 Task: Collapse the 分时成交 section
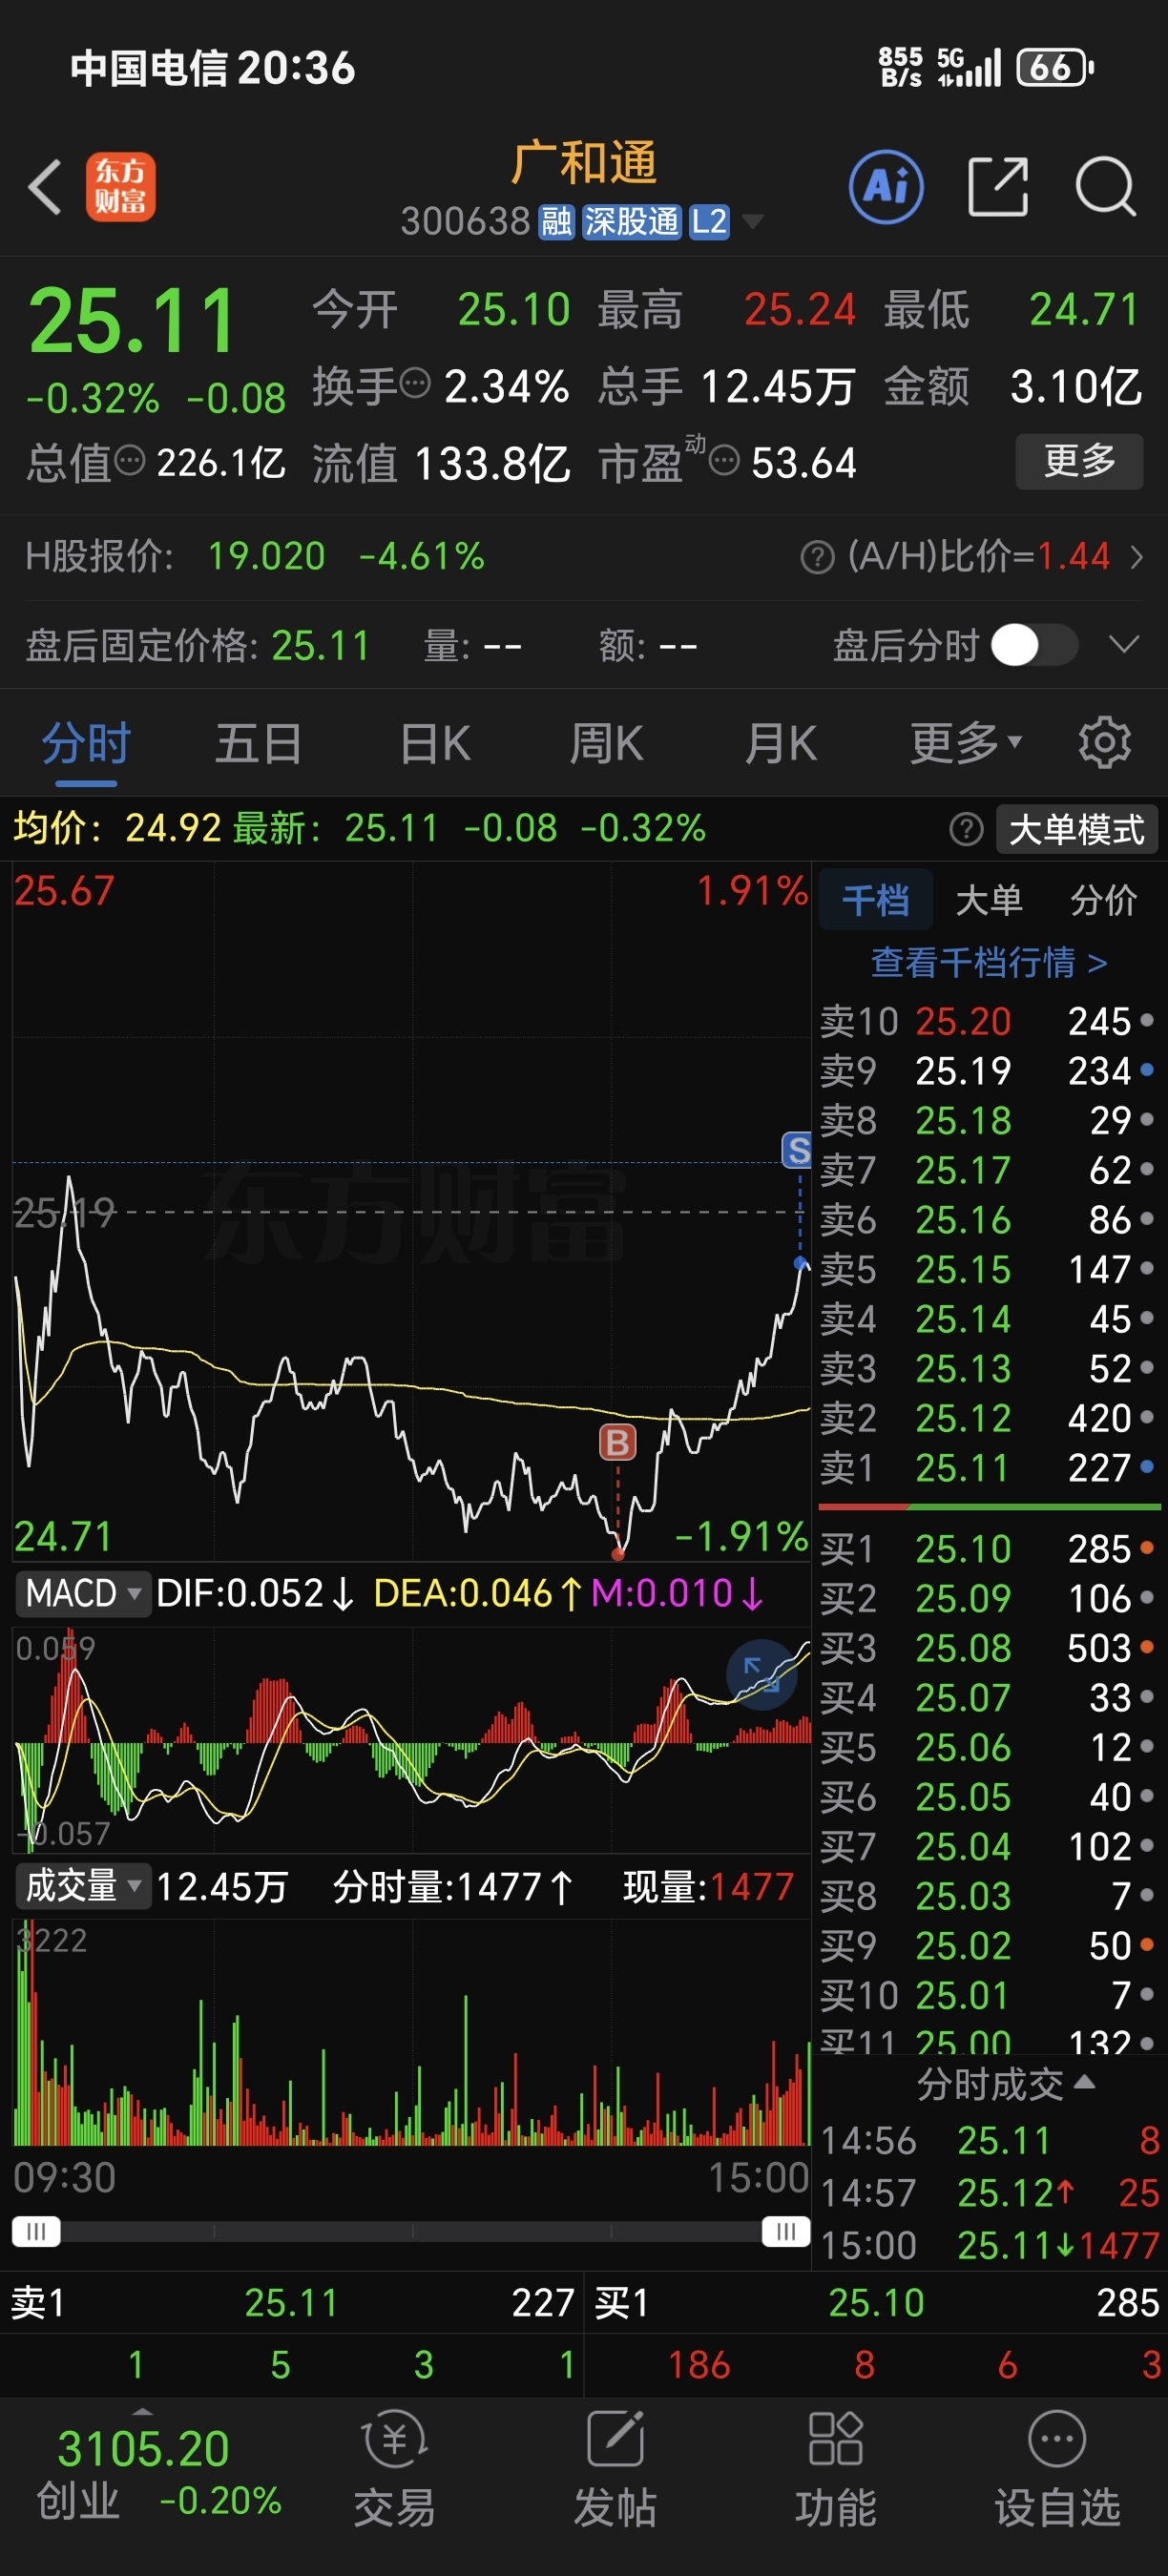tap(1006, 2085)
